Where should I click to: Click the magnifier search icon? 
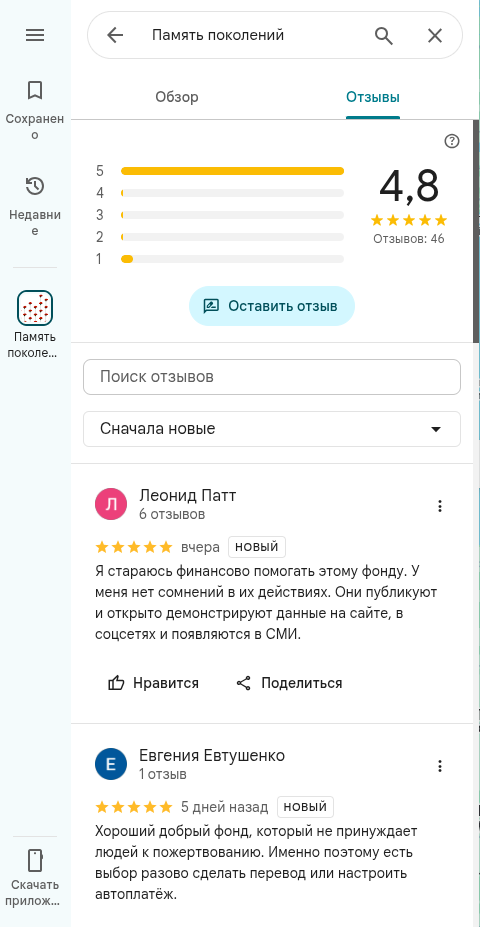point(384,35)
